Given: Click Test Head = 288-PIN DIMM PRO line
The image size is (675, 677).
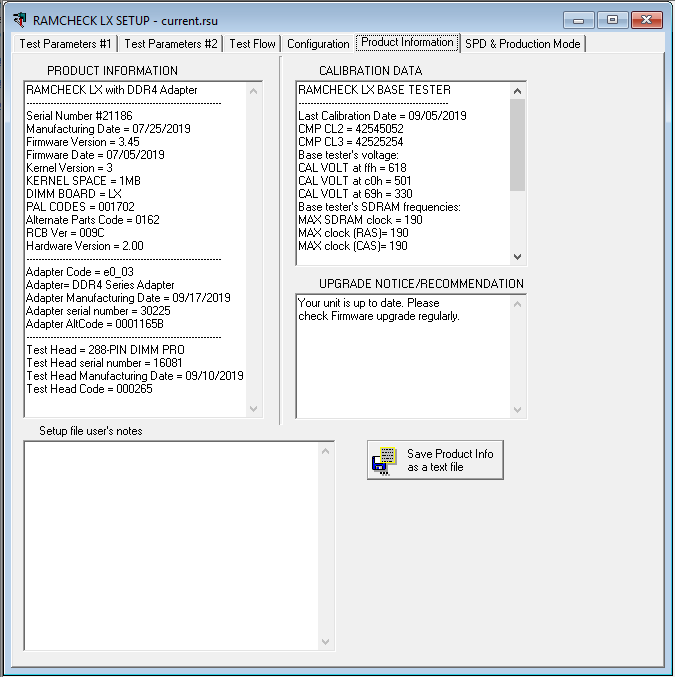Looking at the screenshot, I should tap(105, 350).
